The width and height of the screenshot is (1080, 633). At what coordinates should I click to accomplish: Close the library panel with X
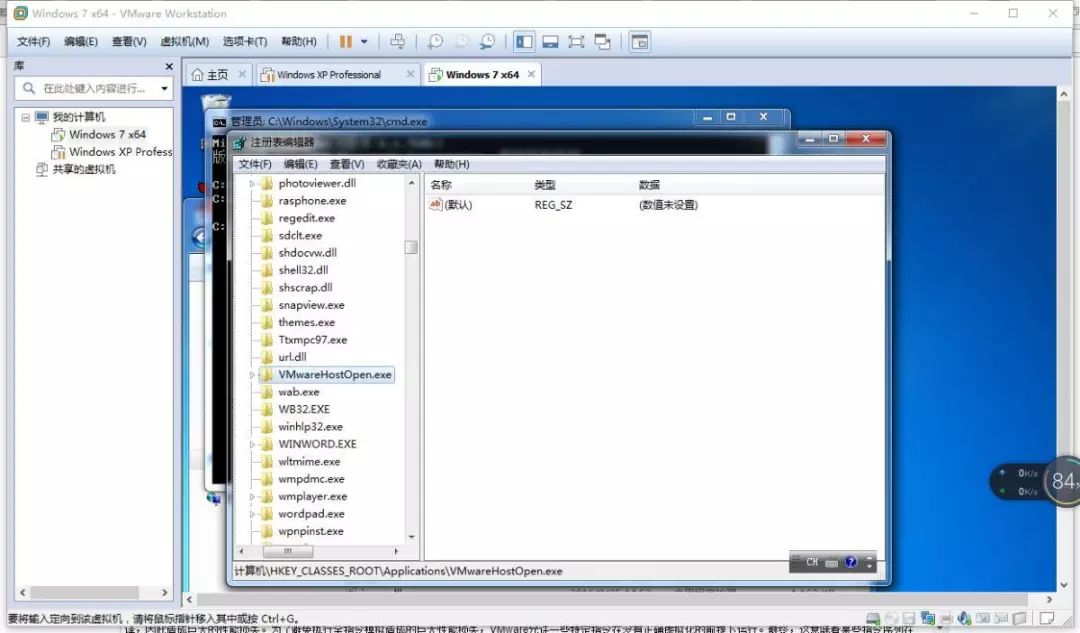(169, 66)
